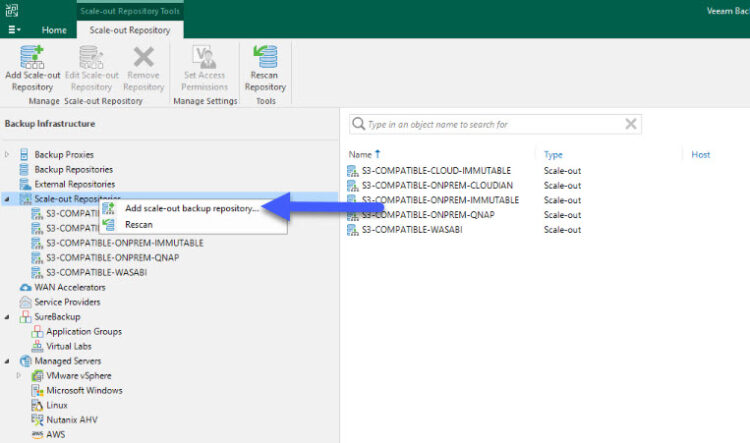
Task: Expand the VMware vSphere node
Action: click(20, 376)
